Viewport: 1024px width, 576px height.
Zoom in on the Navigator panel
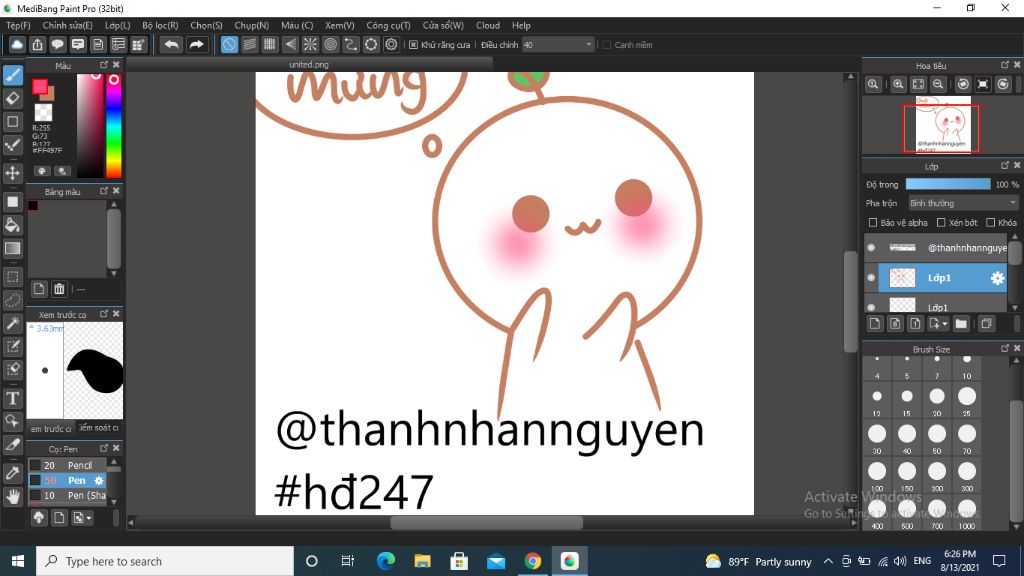(898, 84)
